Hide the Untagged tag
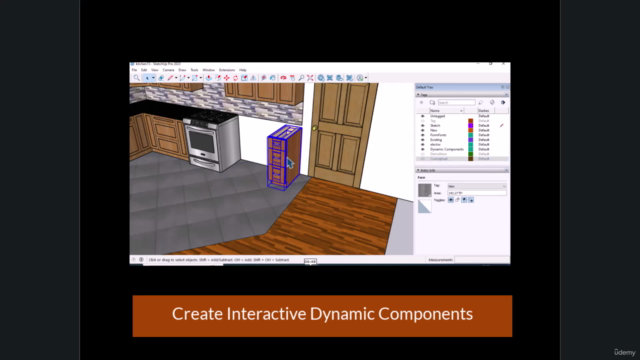This screenshot has width=640, height=360. pyautogui.click(x=422, y=116)
